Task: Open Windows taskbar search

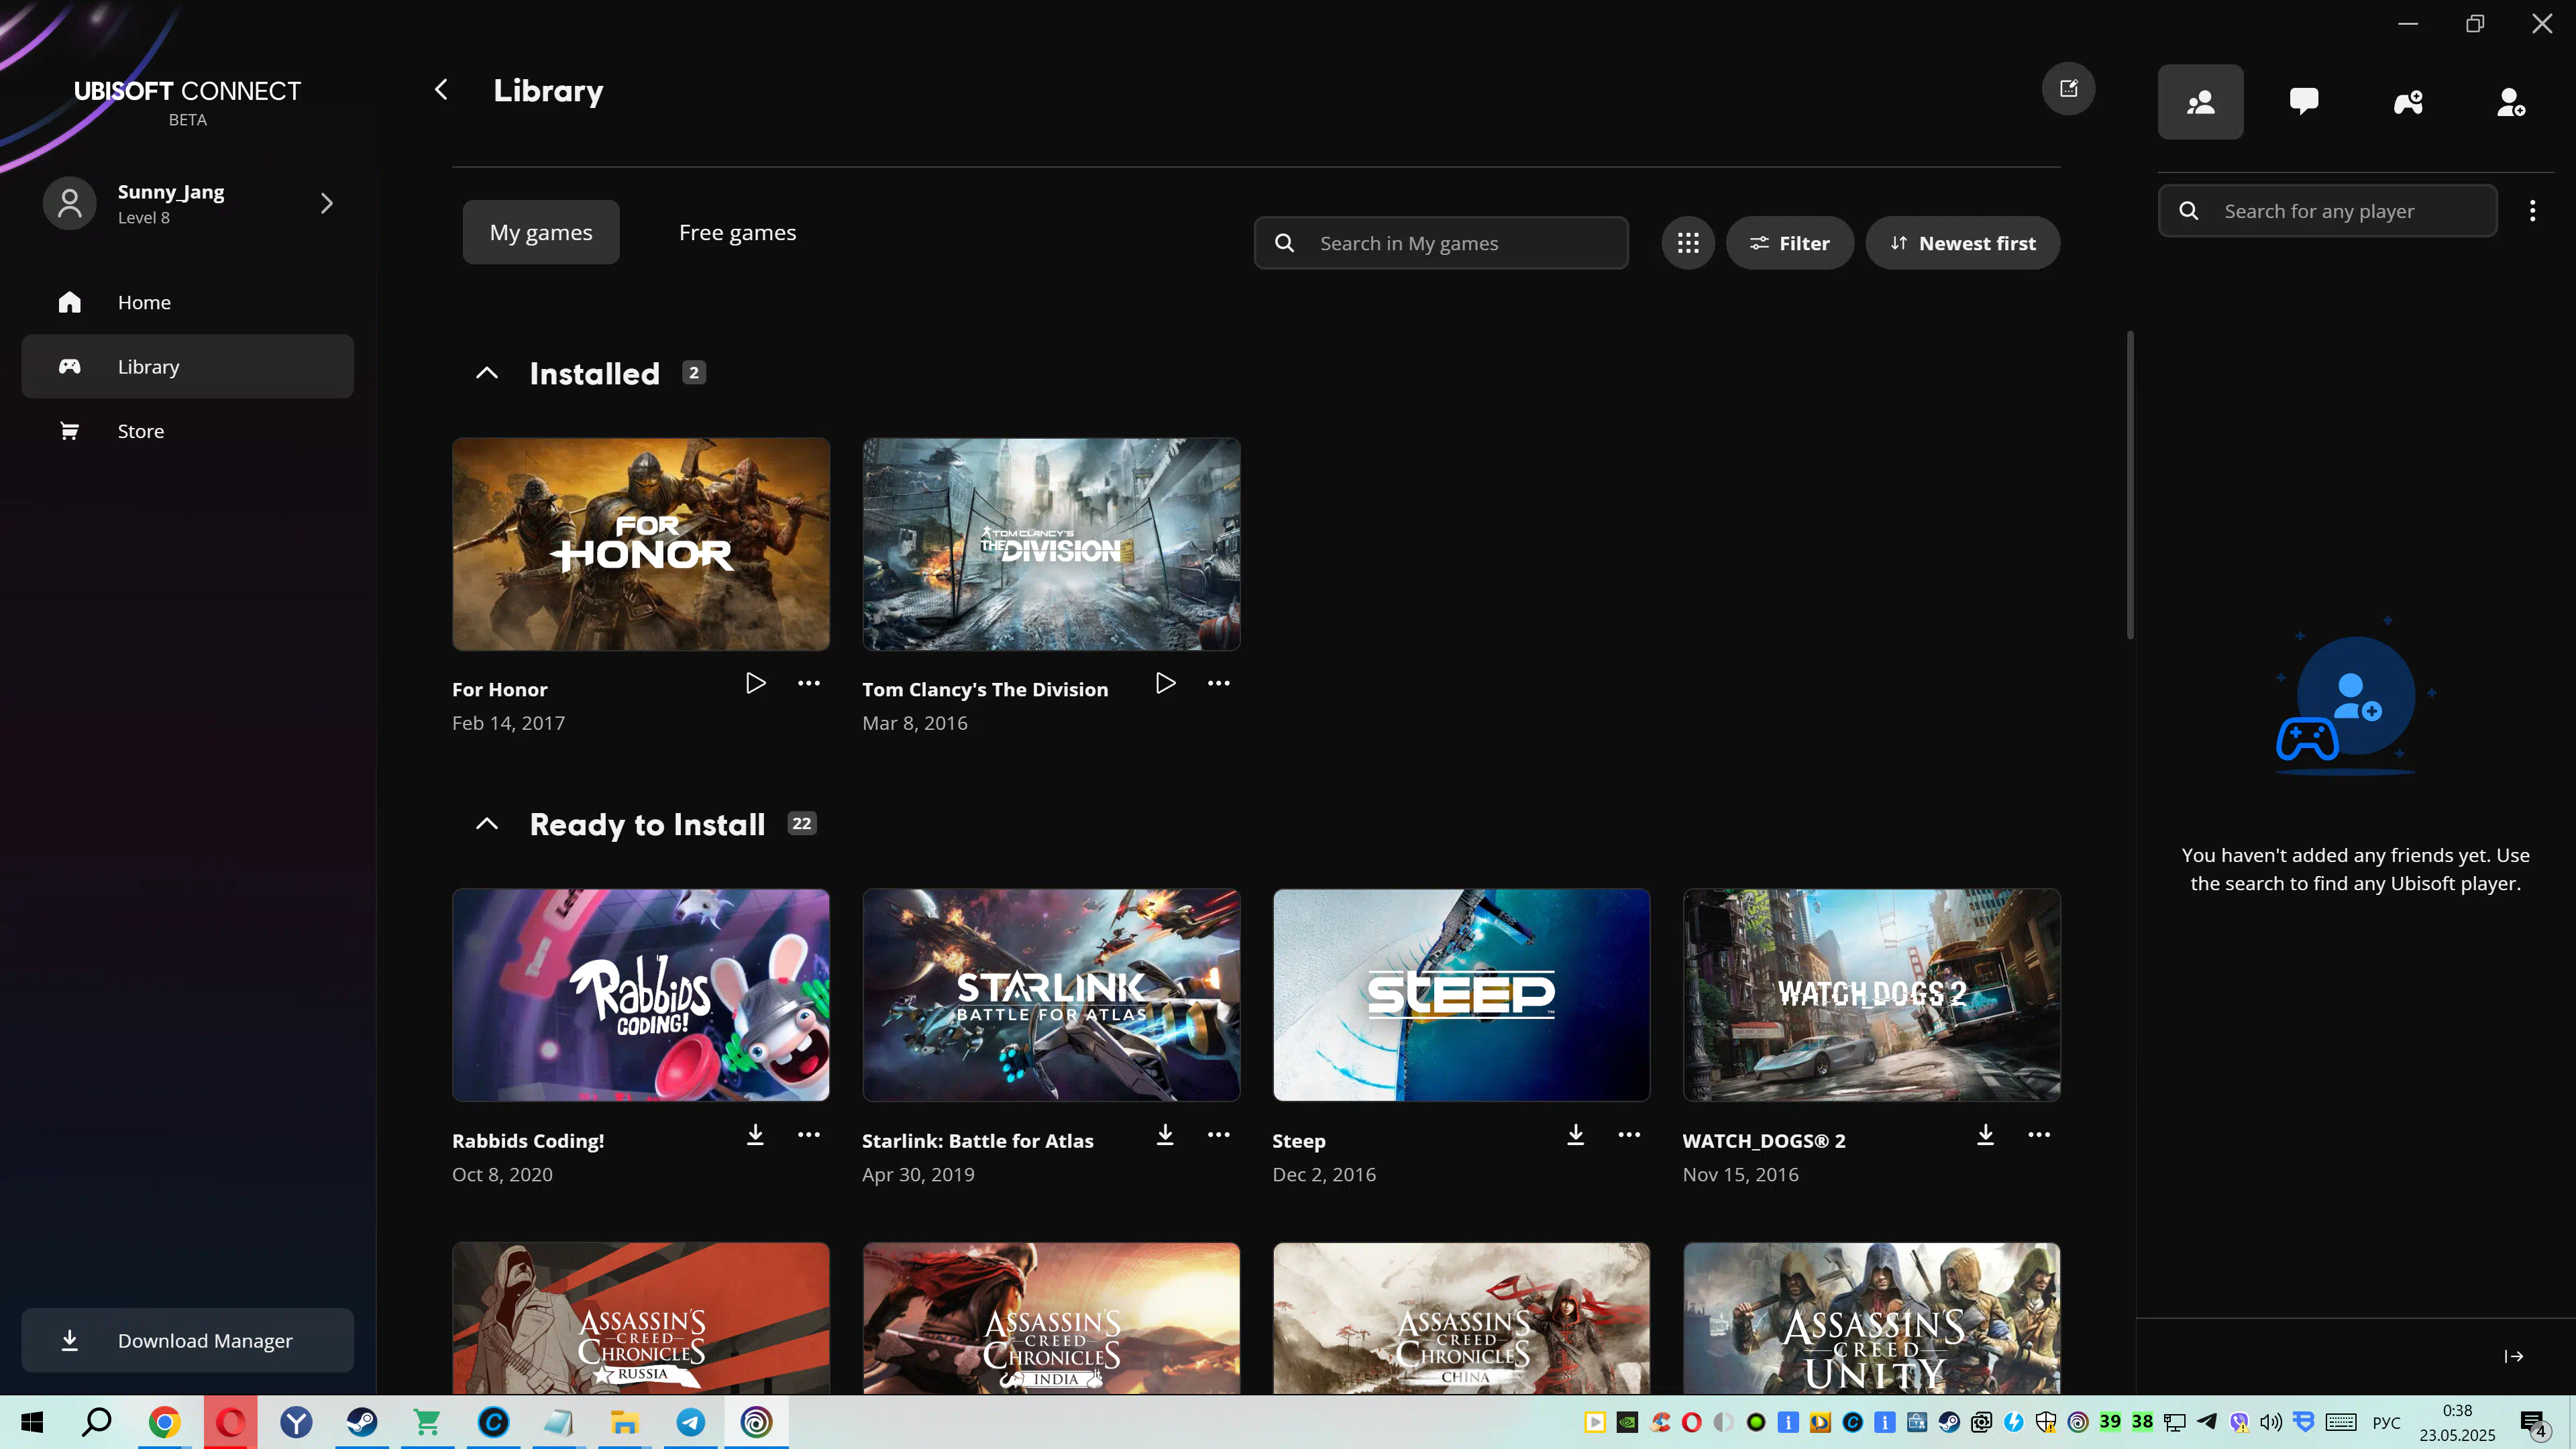Action: (97, 1422)
